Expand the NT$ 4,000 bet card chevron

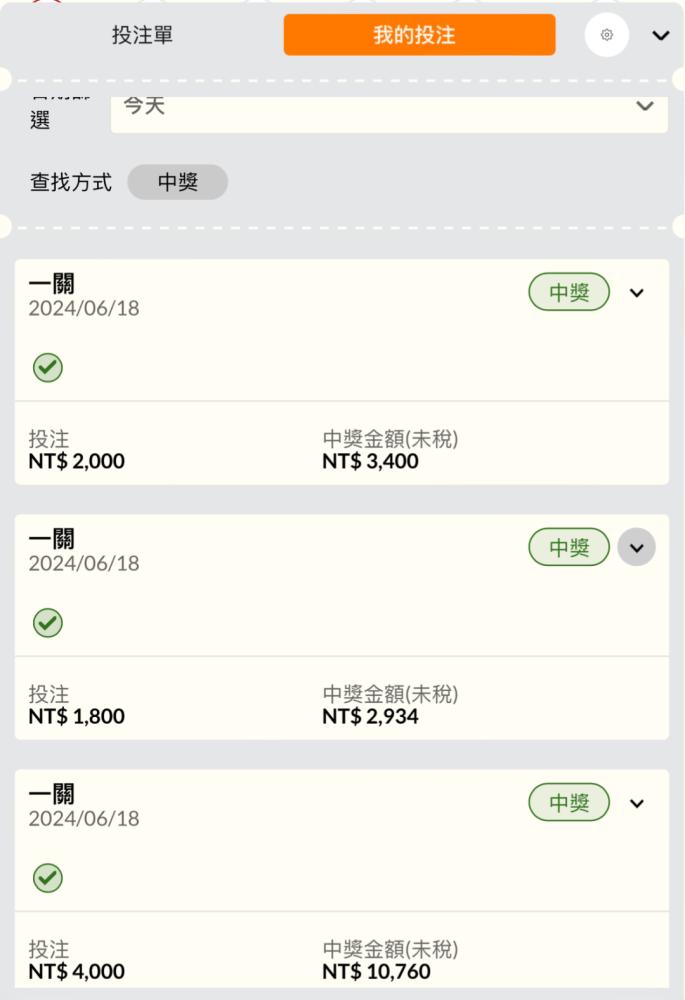[637, 803]
